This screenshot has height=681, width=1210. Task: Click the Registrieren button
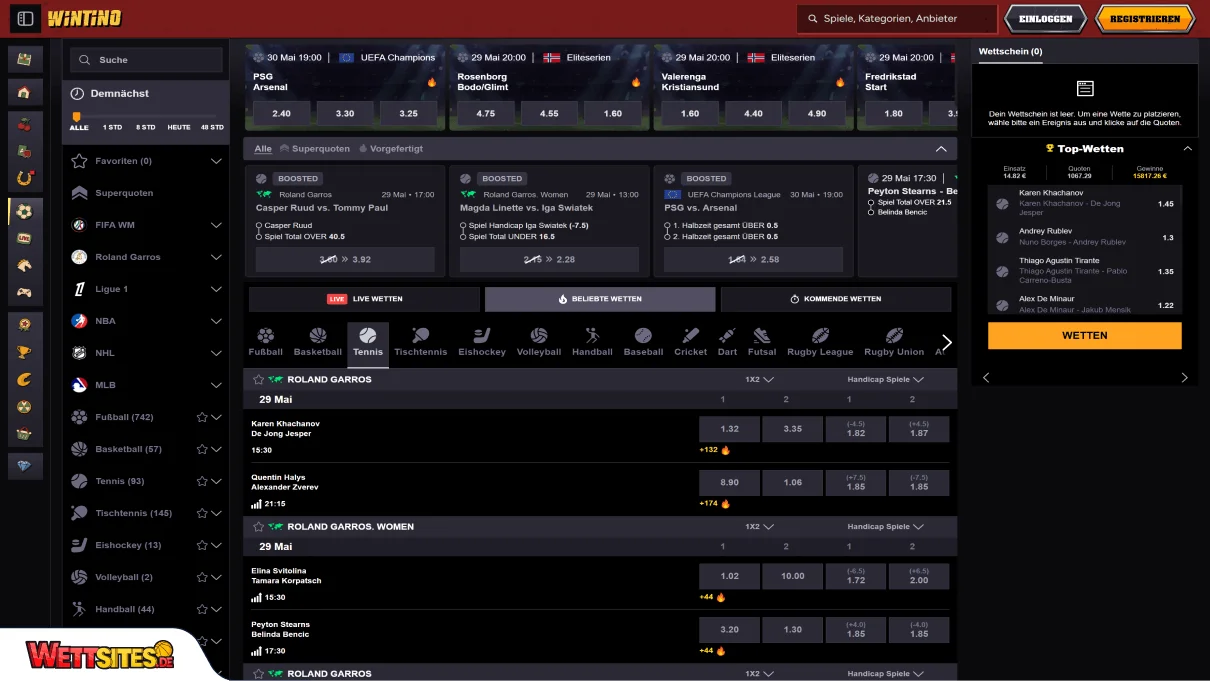1145,19
